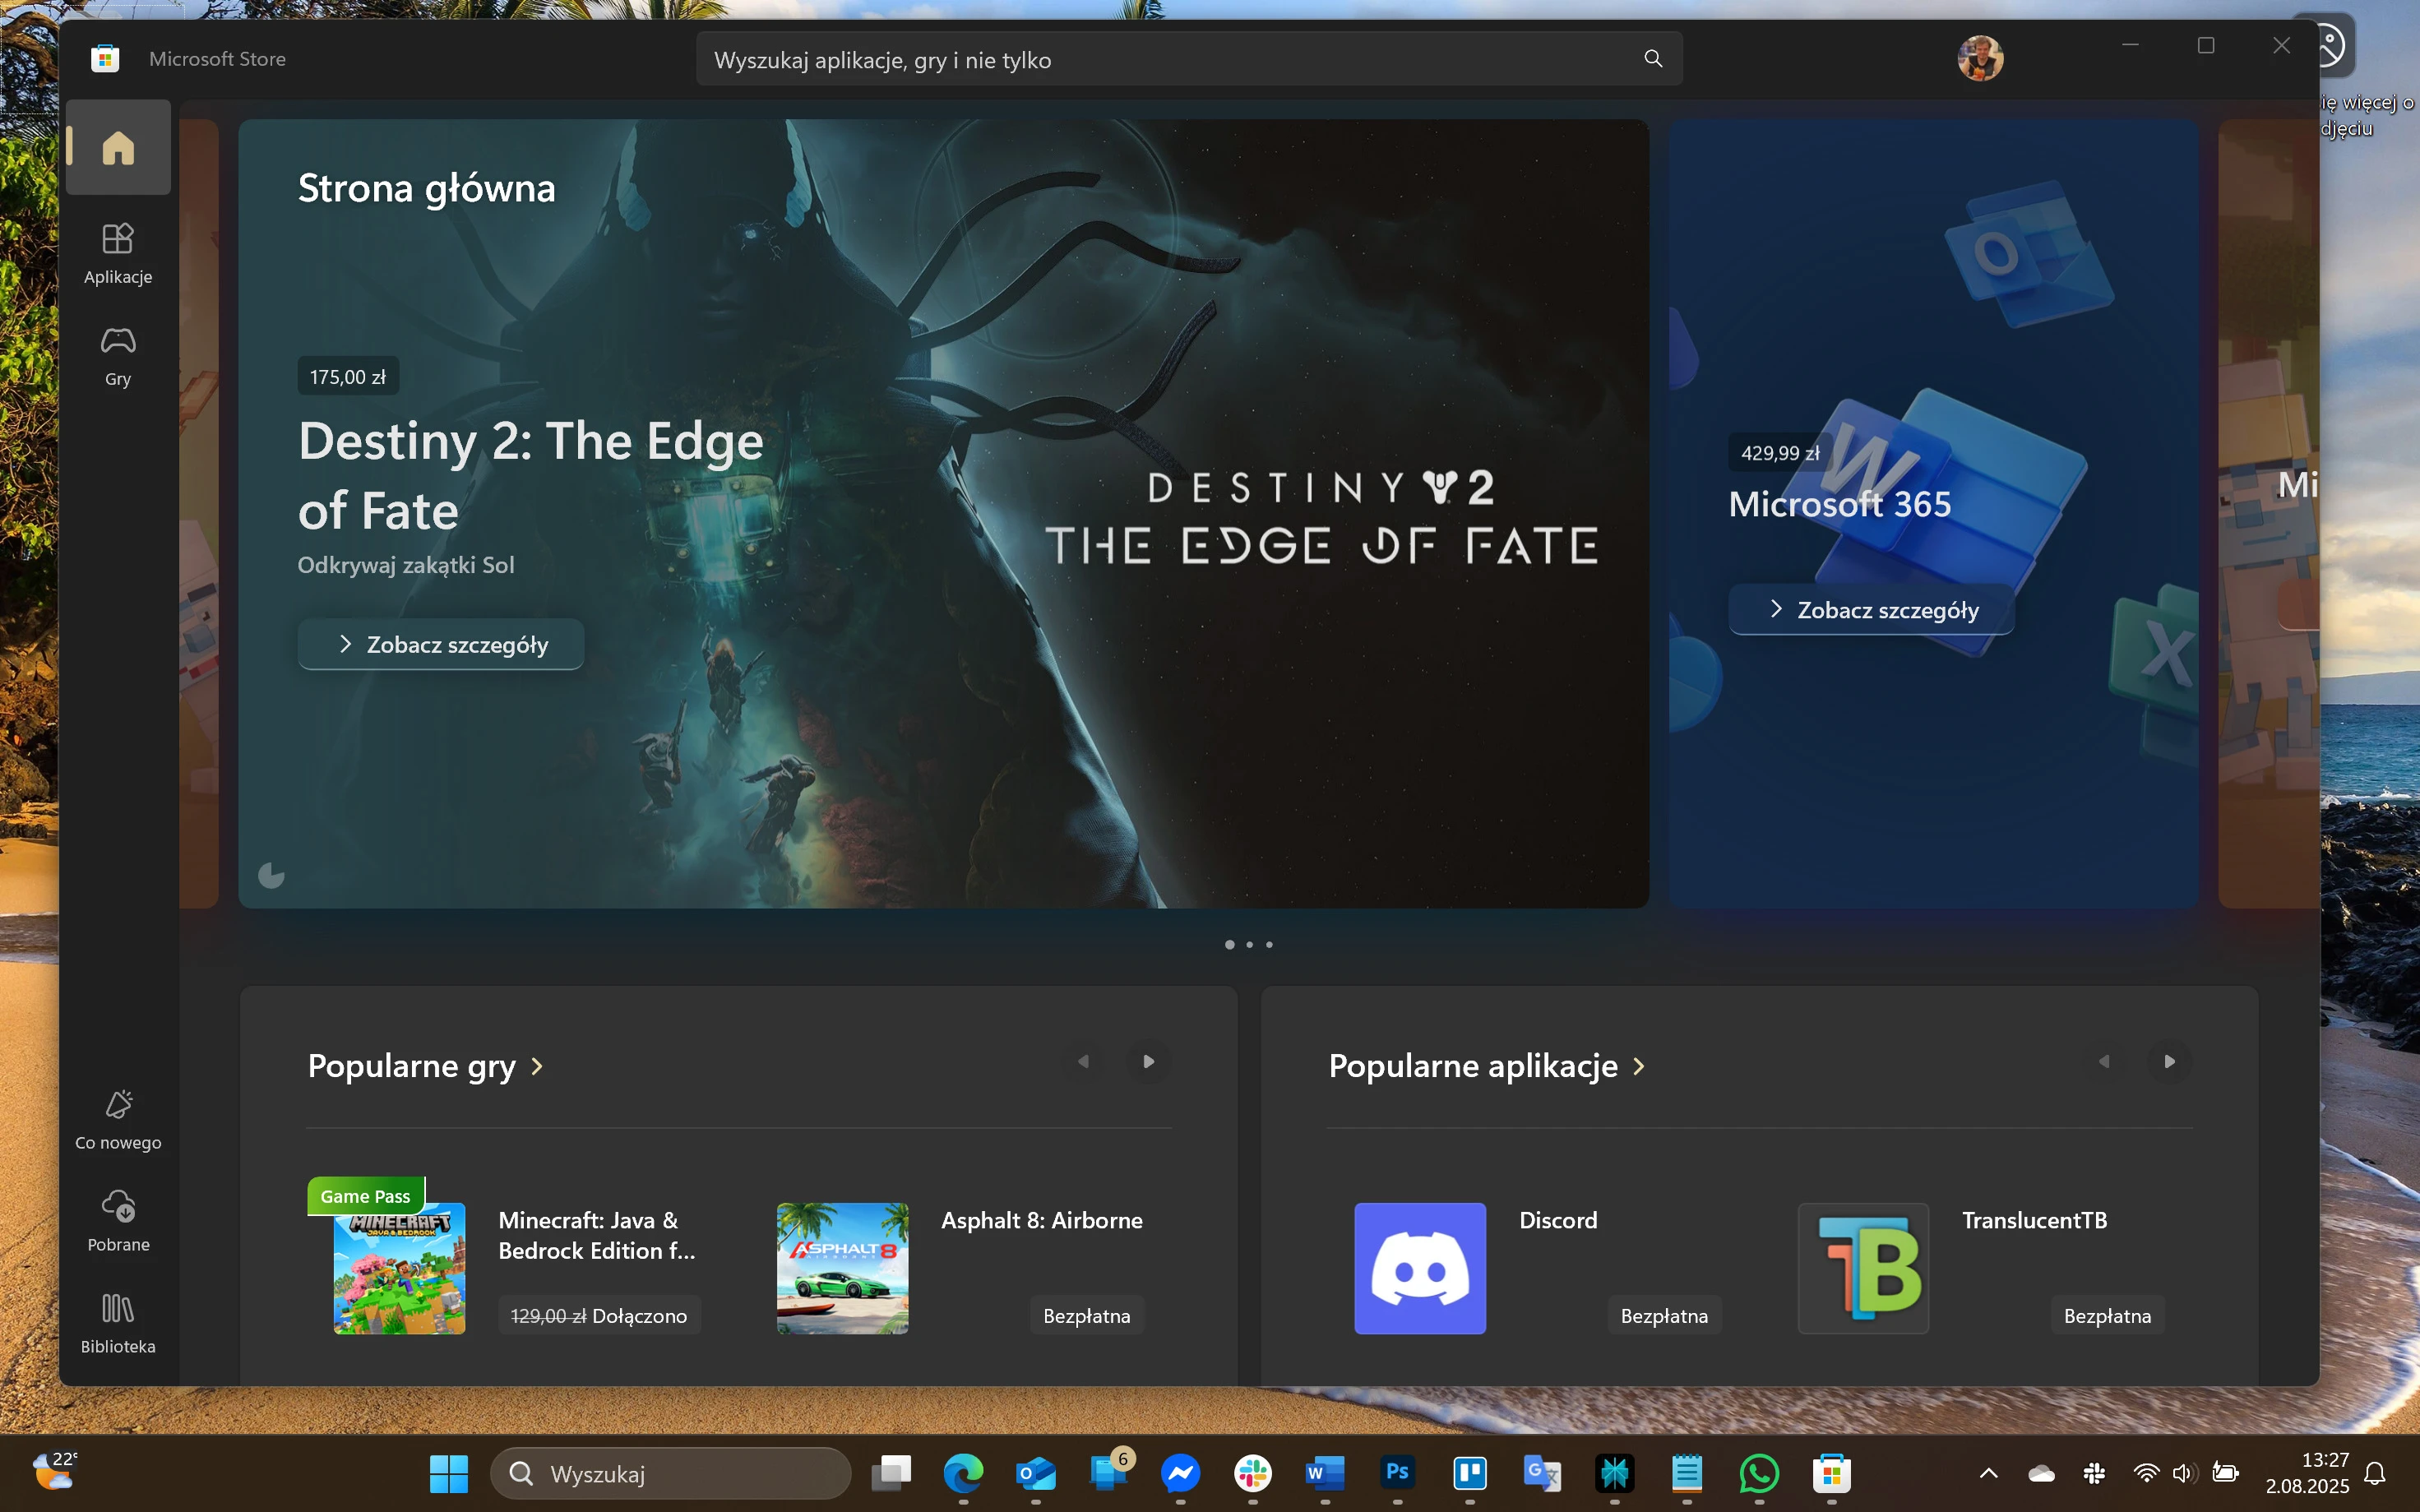Open Destiny 2 Zobacz szczegóły button
Screen dimensions: 2420x1512
click(441, 644)
